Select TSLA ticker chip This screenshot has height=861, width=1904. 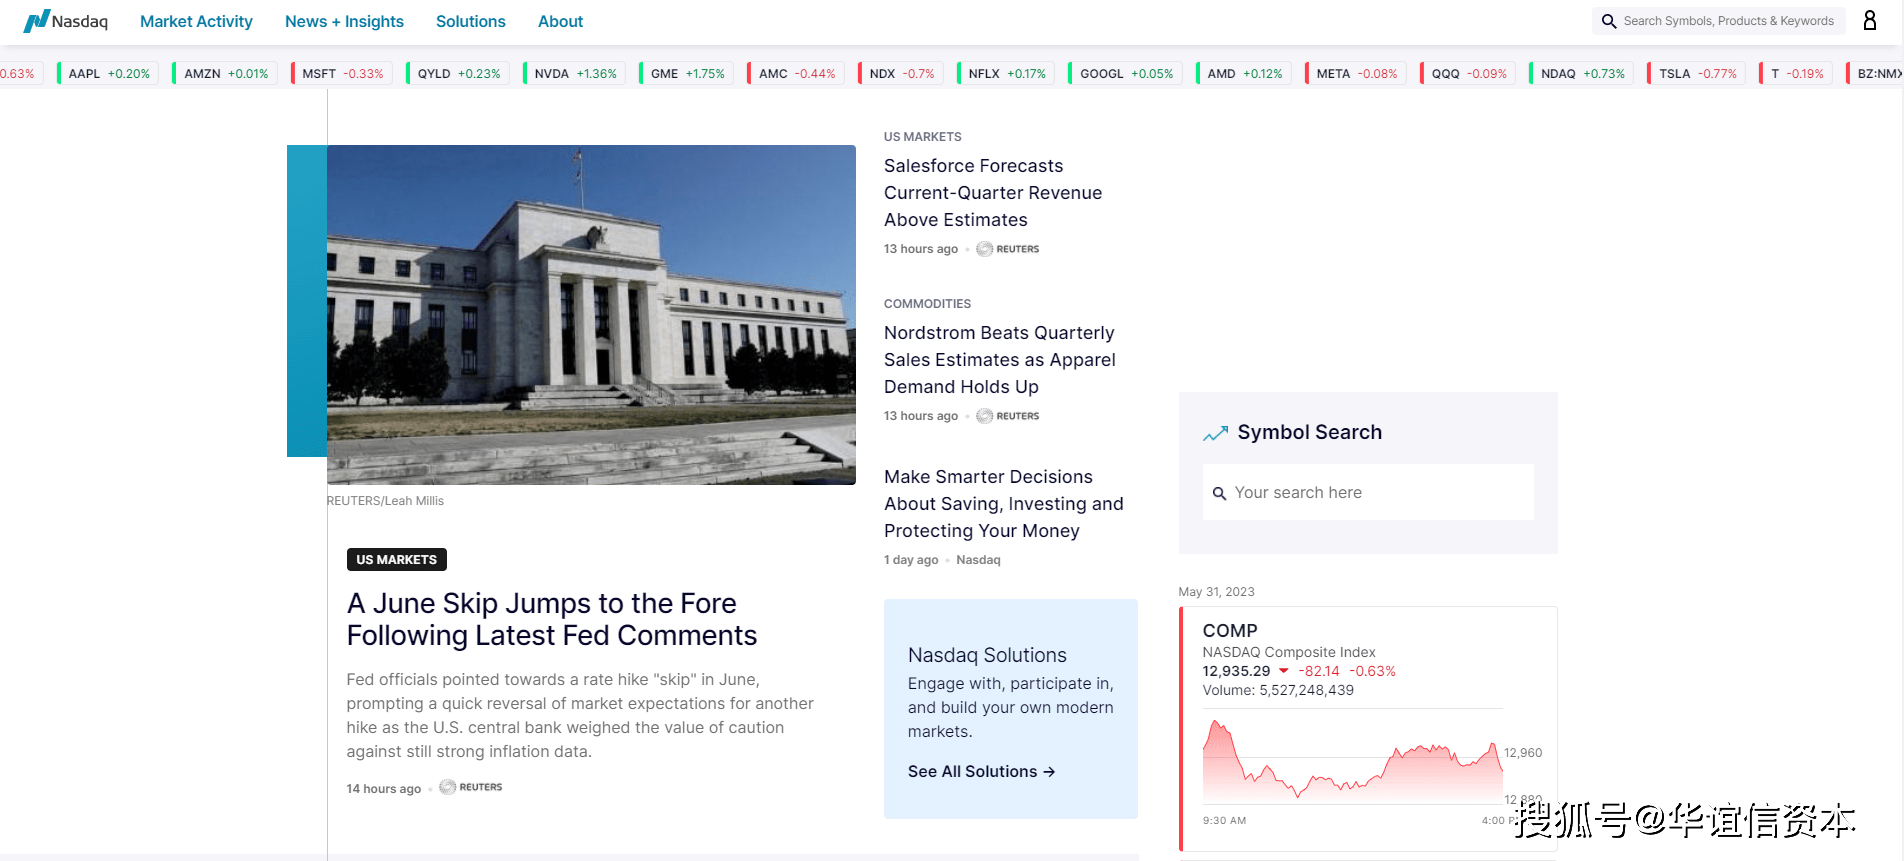pyautogui.click(x=1697, y=73)
